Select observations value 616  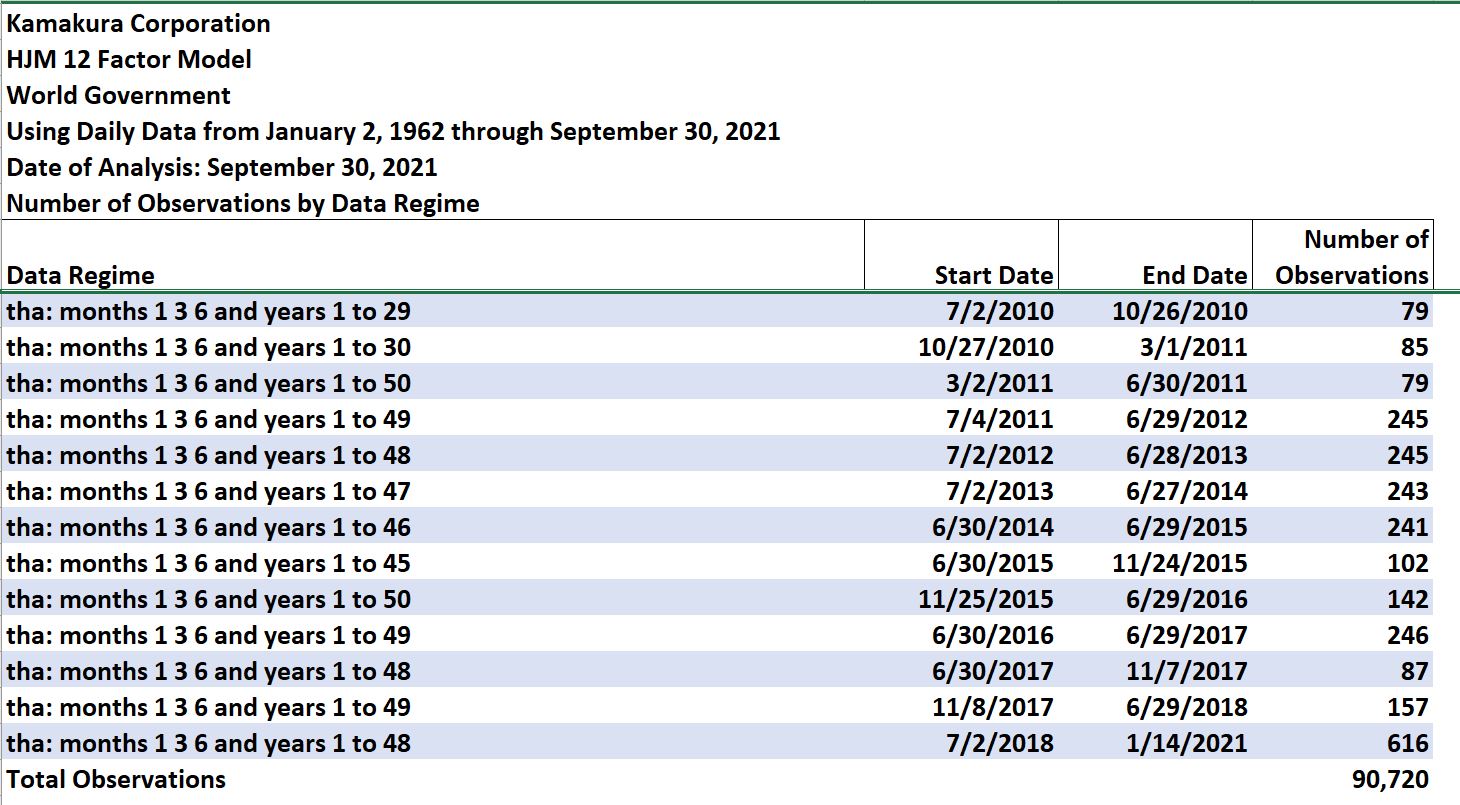point(1408,743)
